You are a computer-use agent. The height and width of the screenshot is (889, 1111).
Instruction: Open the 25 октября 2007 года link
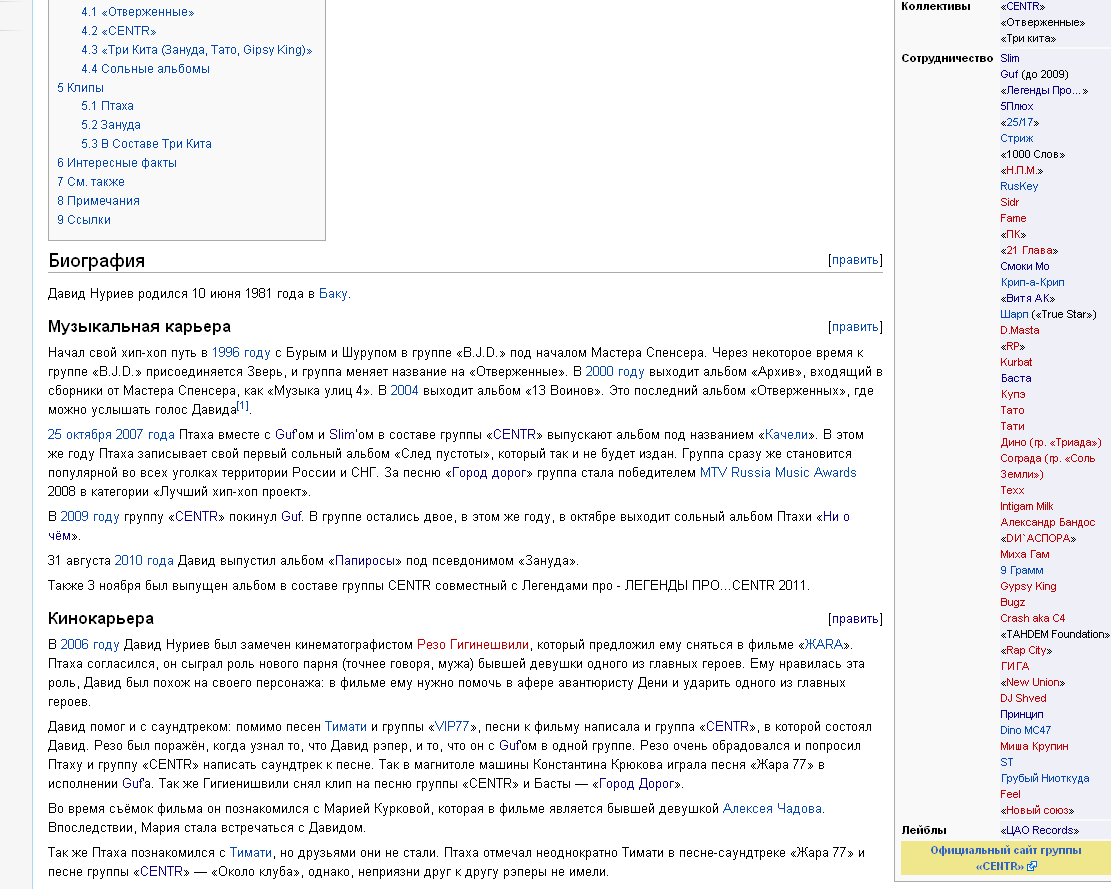(x=111, y=435)
